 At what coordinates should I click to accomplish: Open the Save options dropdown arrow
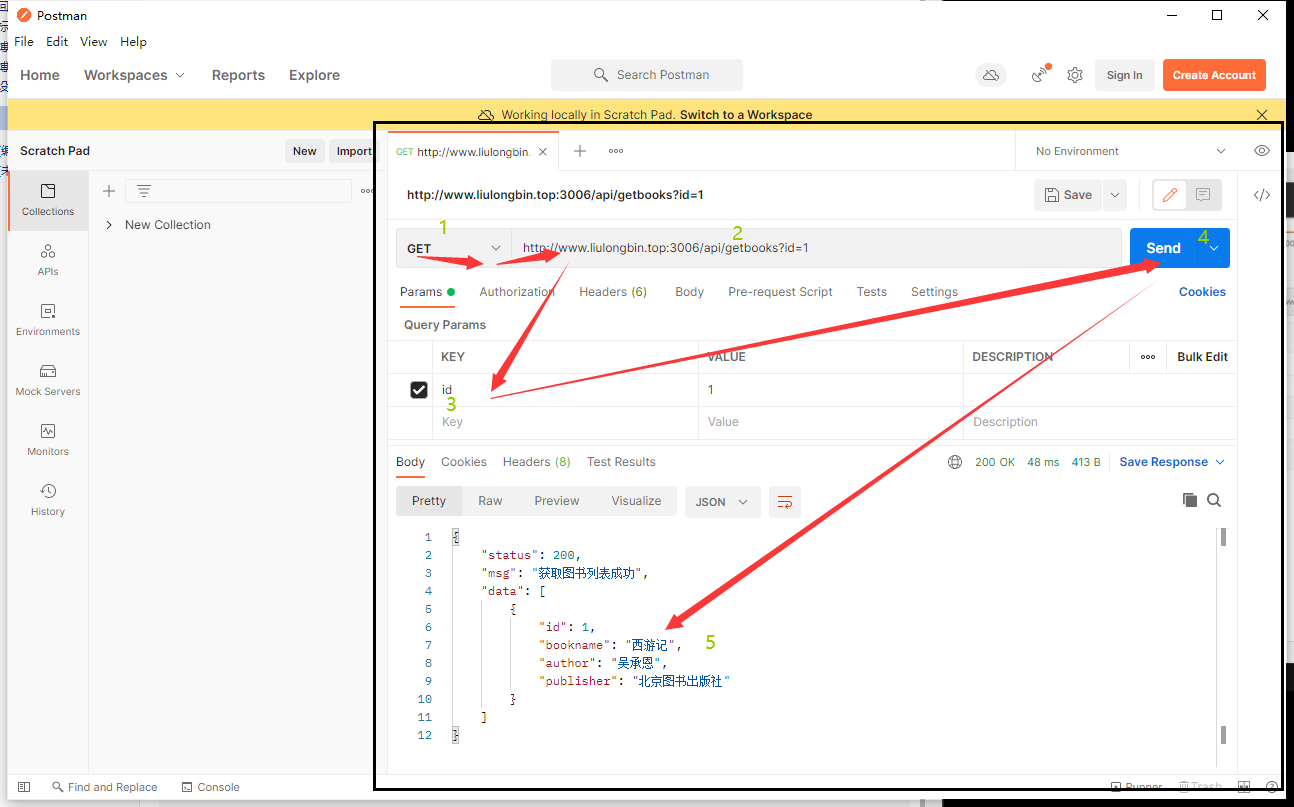click(1115, 195)
